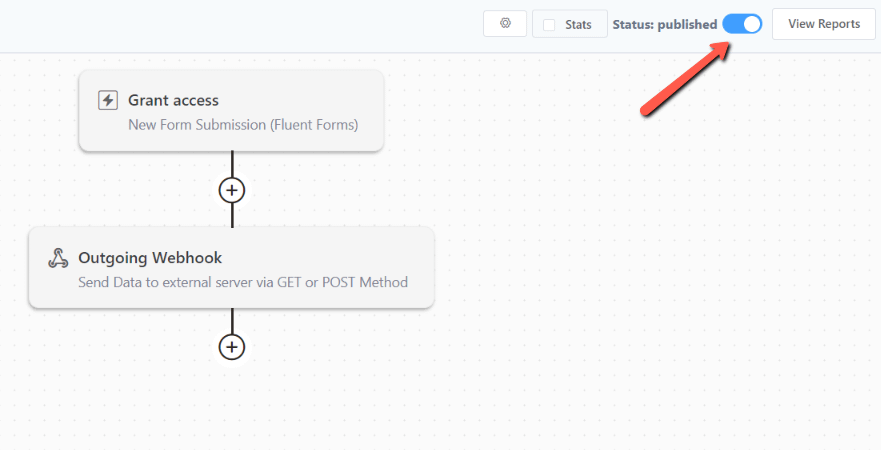Click an empty dotted canvas area
The height and width of the screenshot is (450, 881).
point(618,281)
